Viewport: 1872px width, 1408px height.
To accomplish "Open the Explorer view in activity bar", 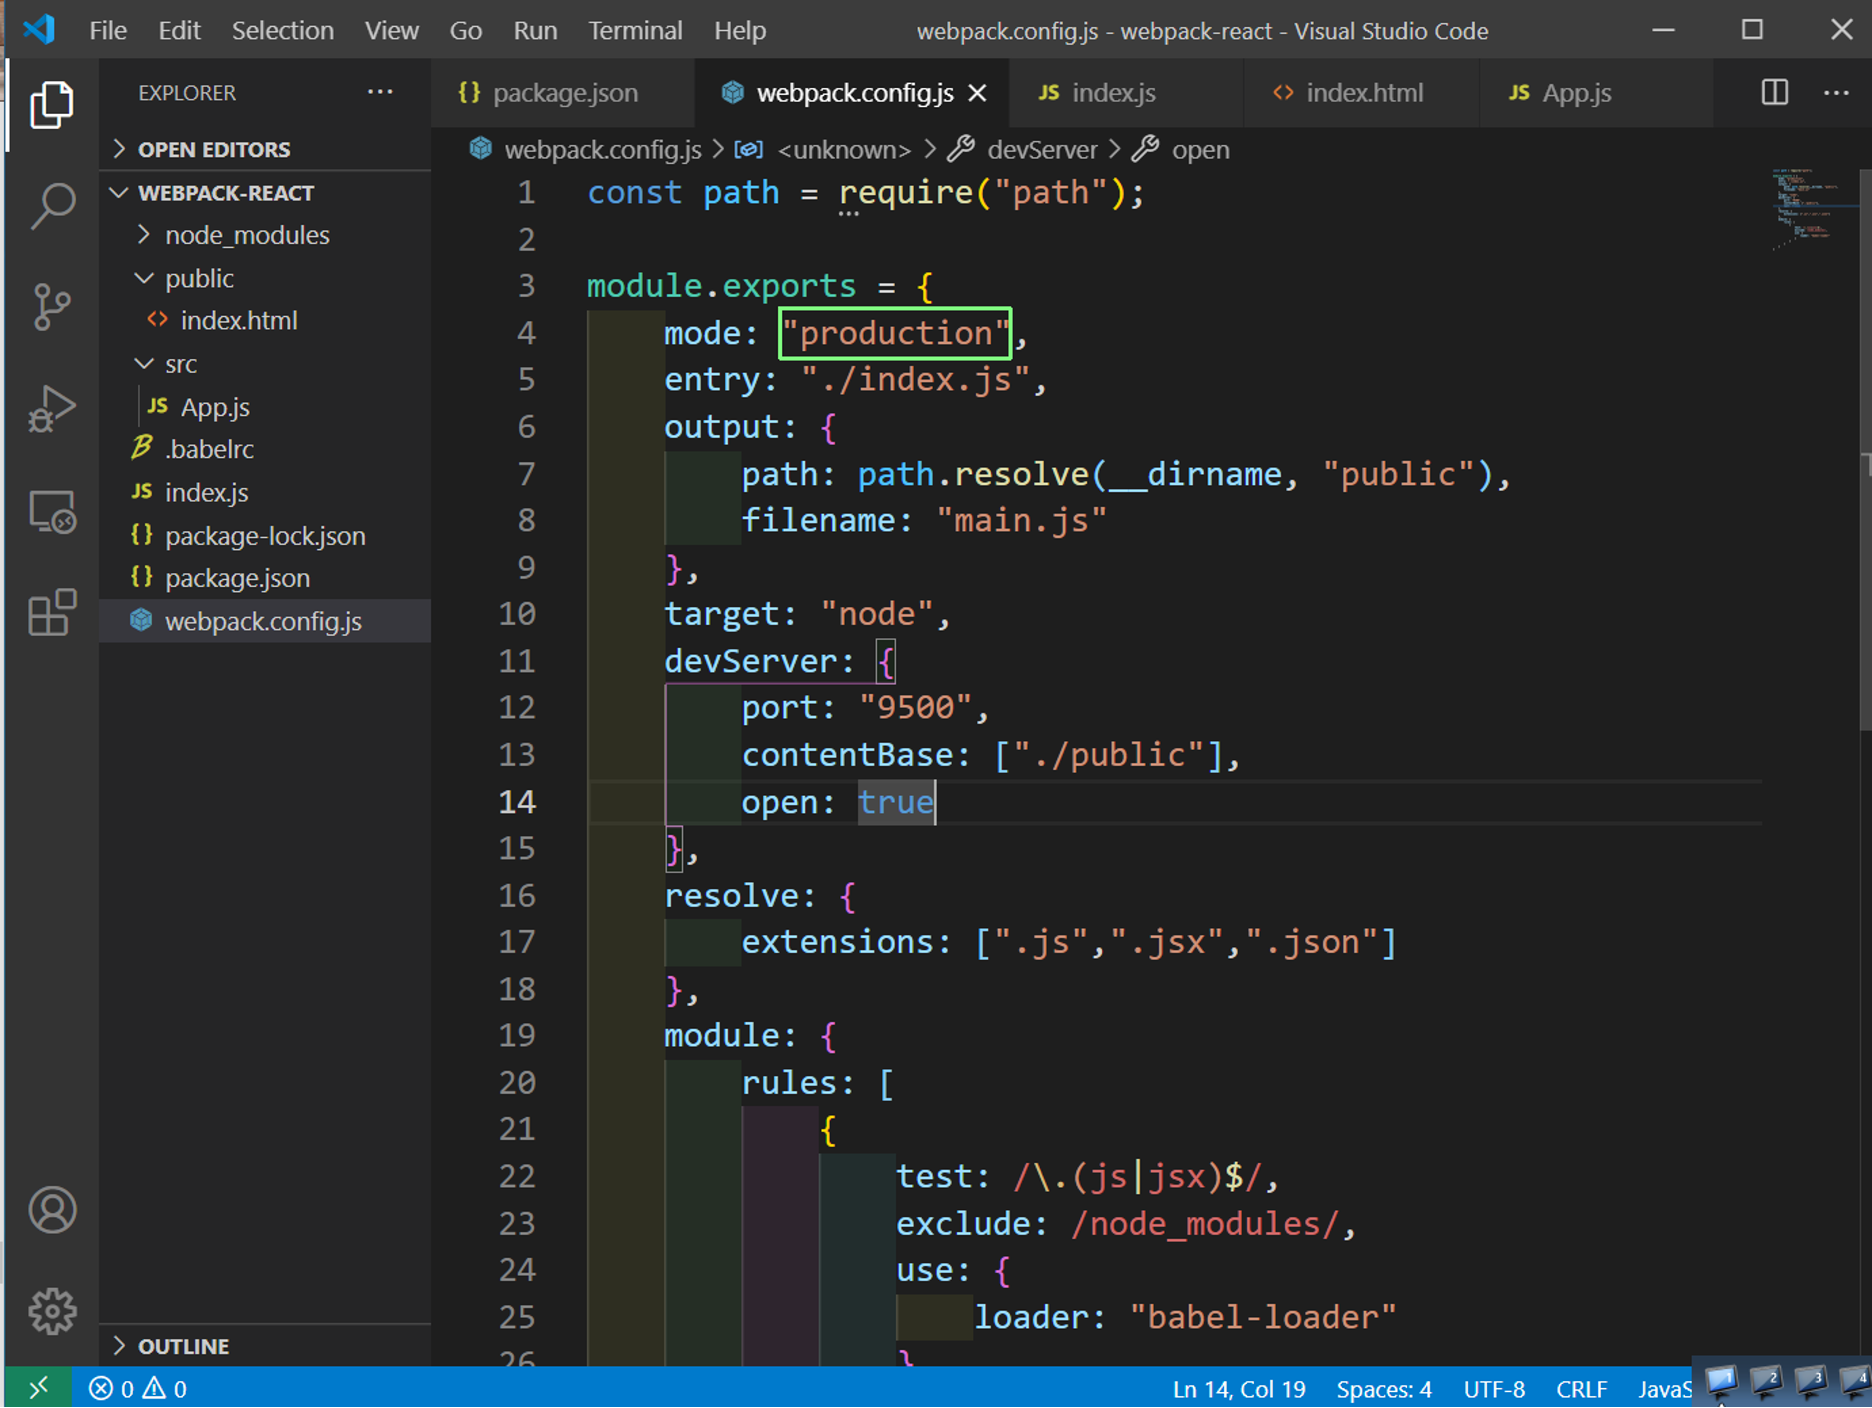I will point(52,104).
